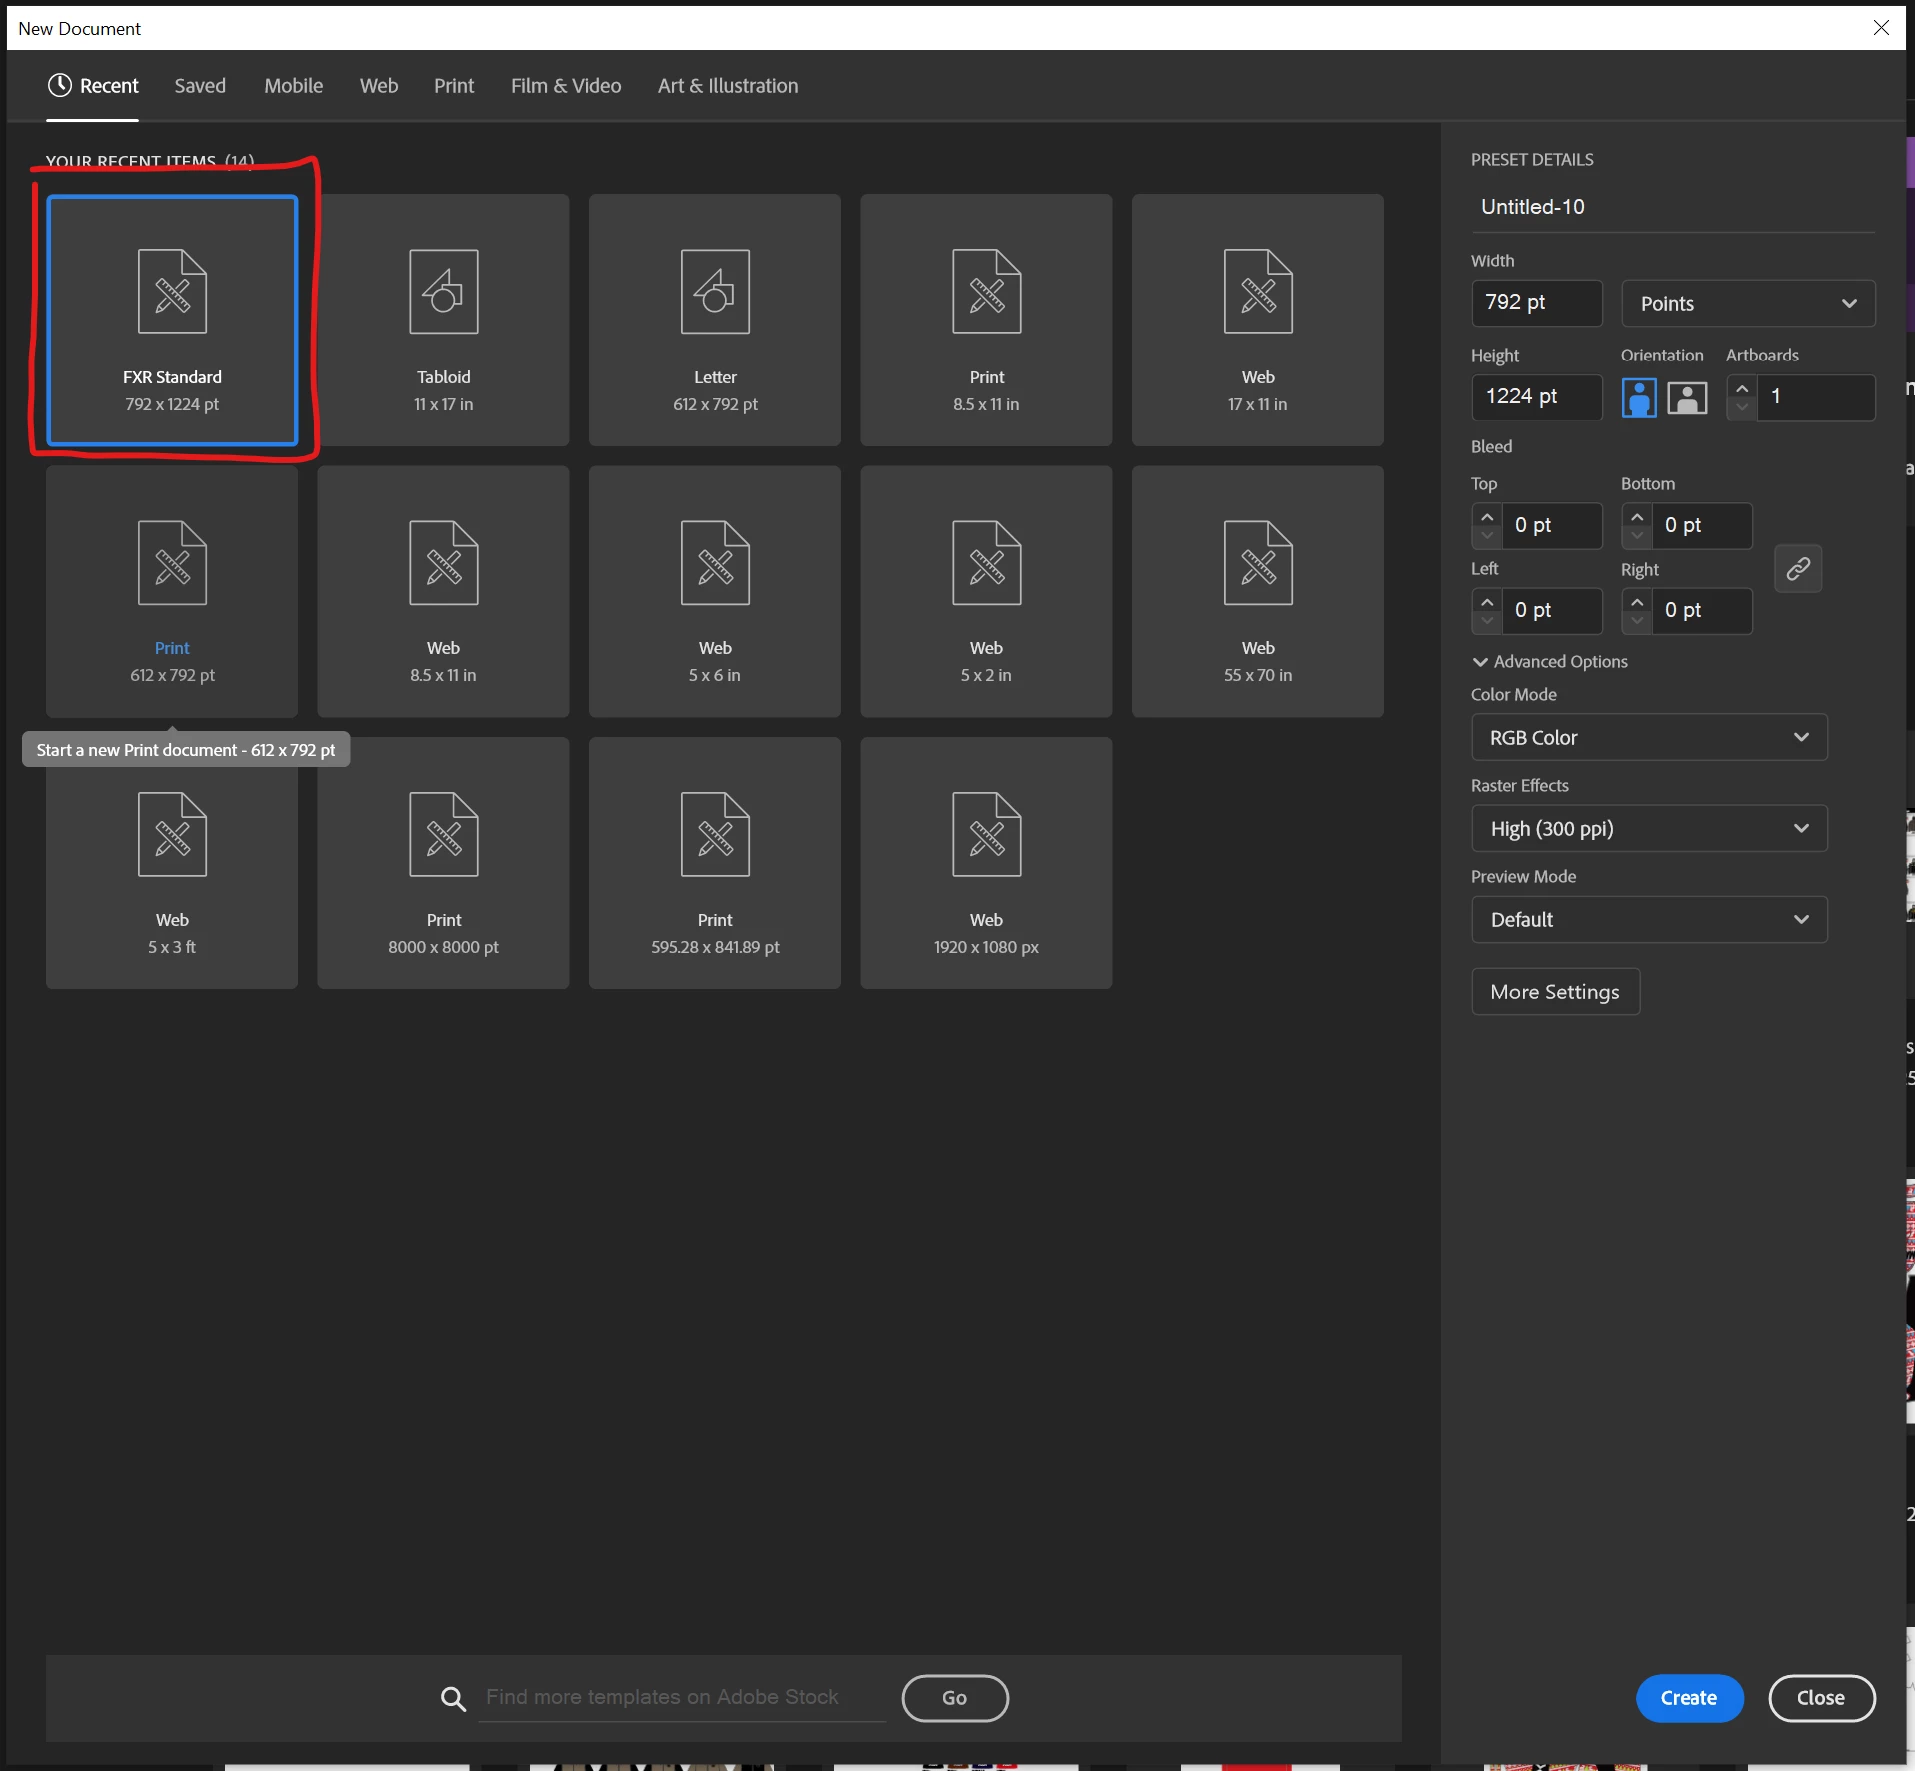Open the Preview Mode Default dropdown

(1649, 919)
